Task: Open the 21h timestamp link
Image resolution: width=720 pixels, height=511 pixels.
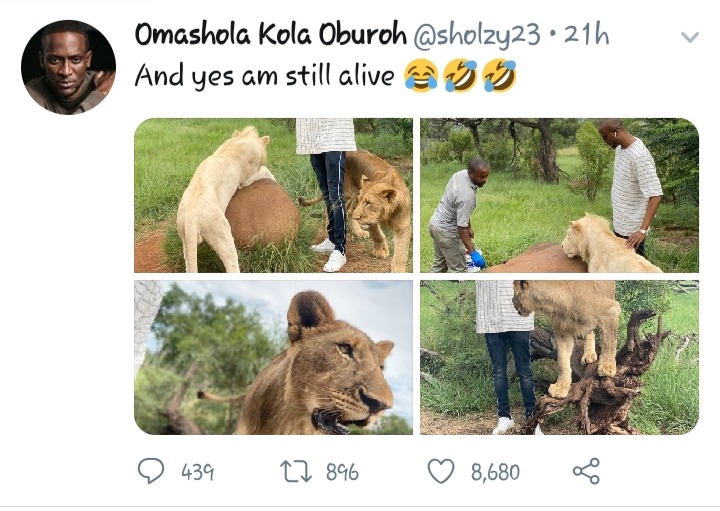Action: (586, 34)
